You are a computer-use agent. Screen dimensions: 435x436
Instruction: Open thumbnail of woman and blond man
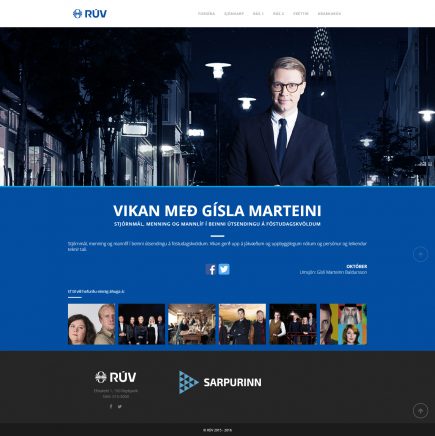[91, 324]
